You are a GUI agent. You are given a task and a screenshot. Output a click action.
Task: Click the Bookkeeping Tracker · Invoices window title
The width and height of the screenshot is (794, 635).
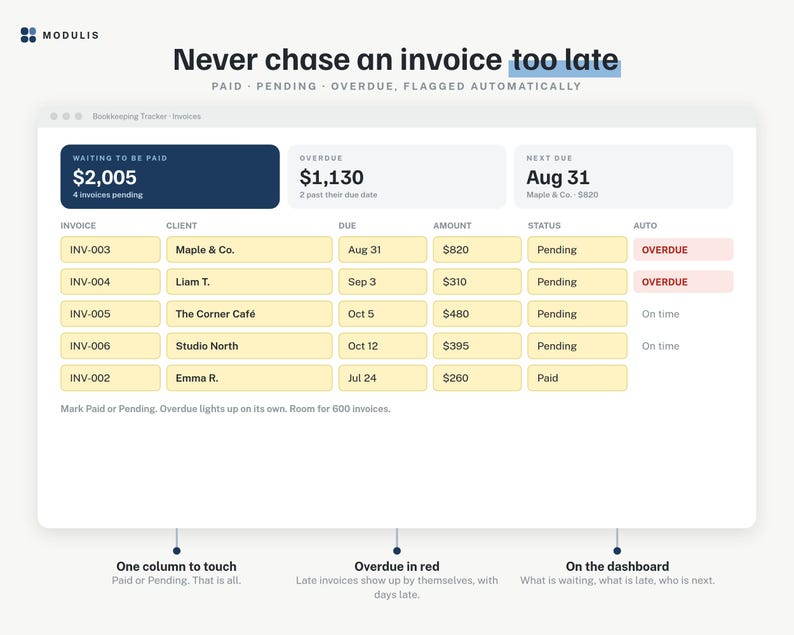click(x=146, y=116)
